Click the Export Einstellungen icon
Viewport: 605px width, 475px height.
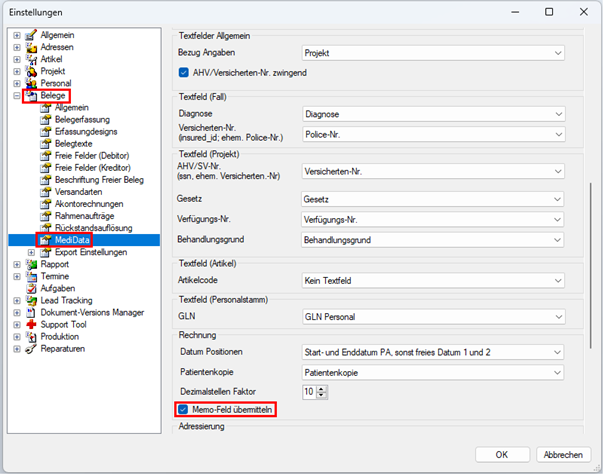(x=46, y=252)
